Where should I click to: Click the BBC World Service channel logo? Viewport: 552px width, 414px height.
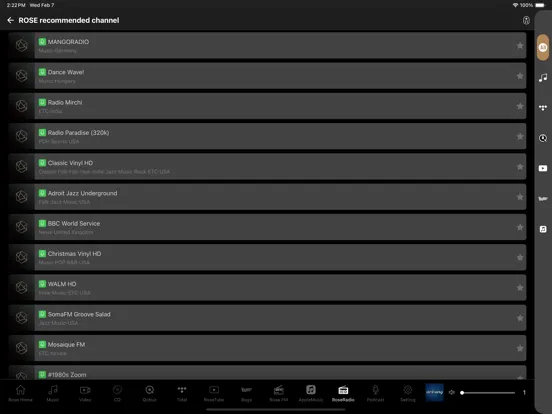coord(21,227)
